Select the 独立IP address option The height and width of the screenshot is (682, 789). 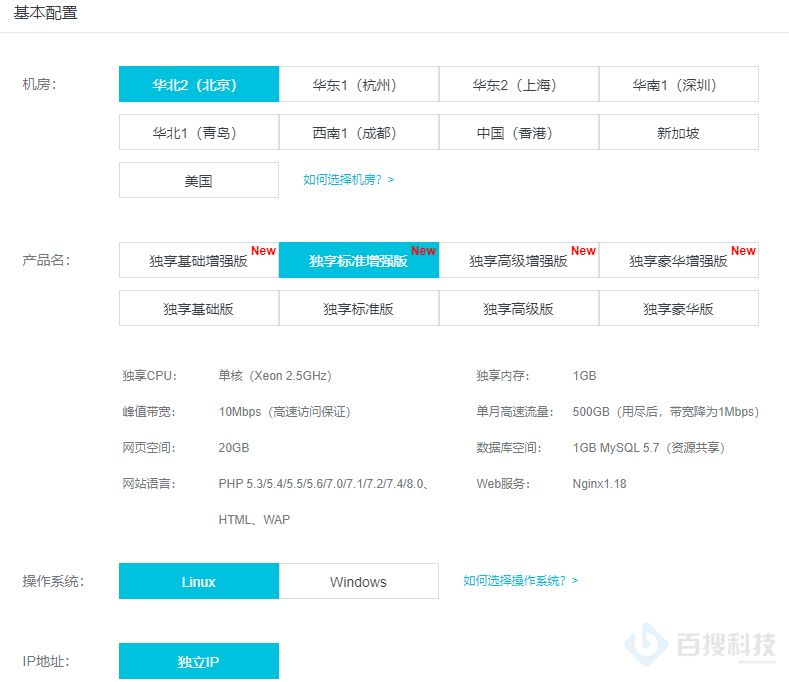(x=199, y=661)
